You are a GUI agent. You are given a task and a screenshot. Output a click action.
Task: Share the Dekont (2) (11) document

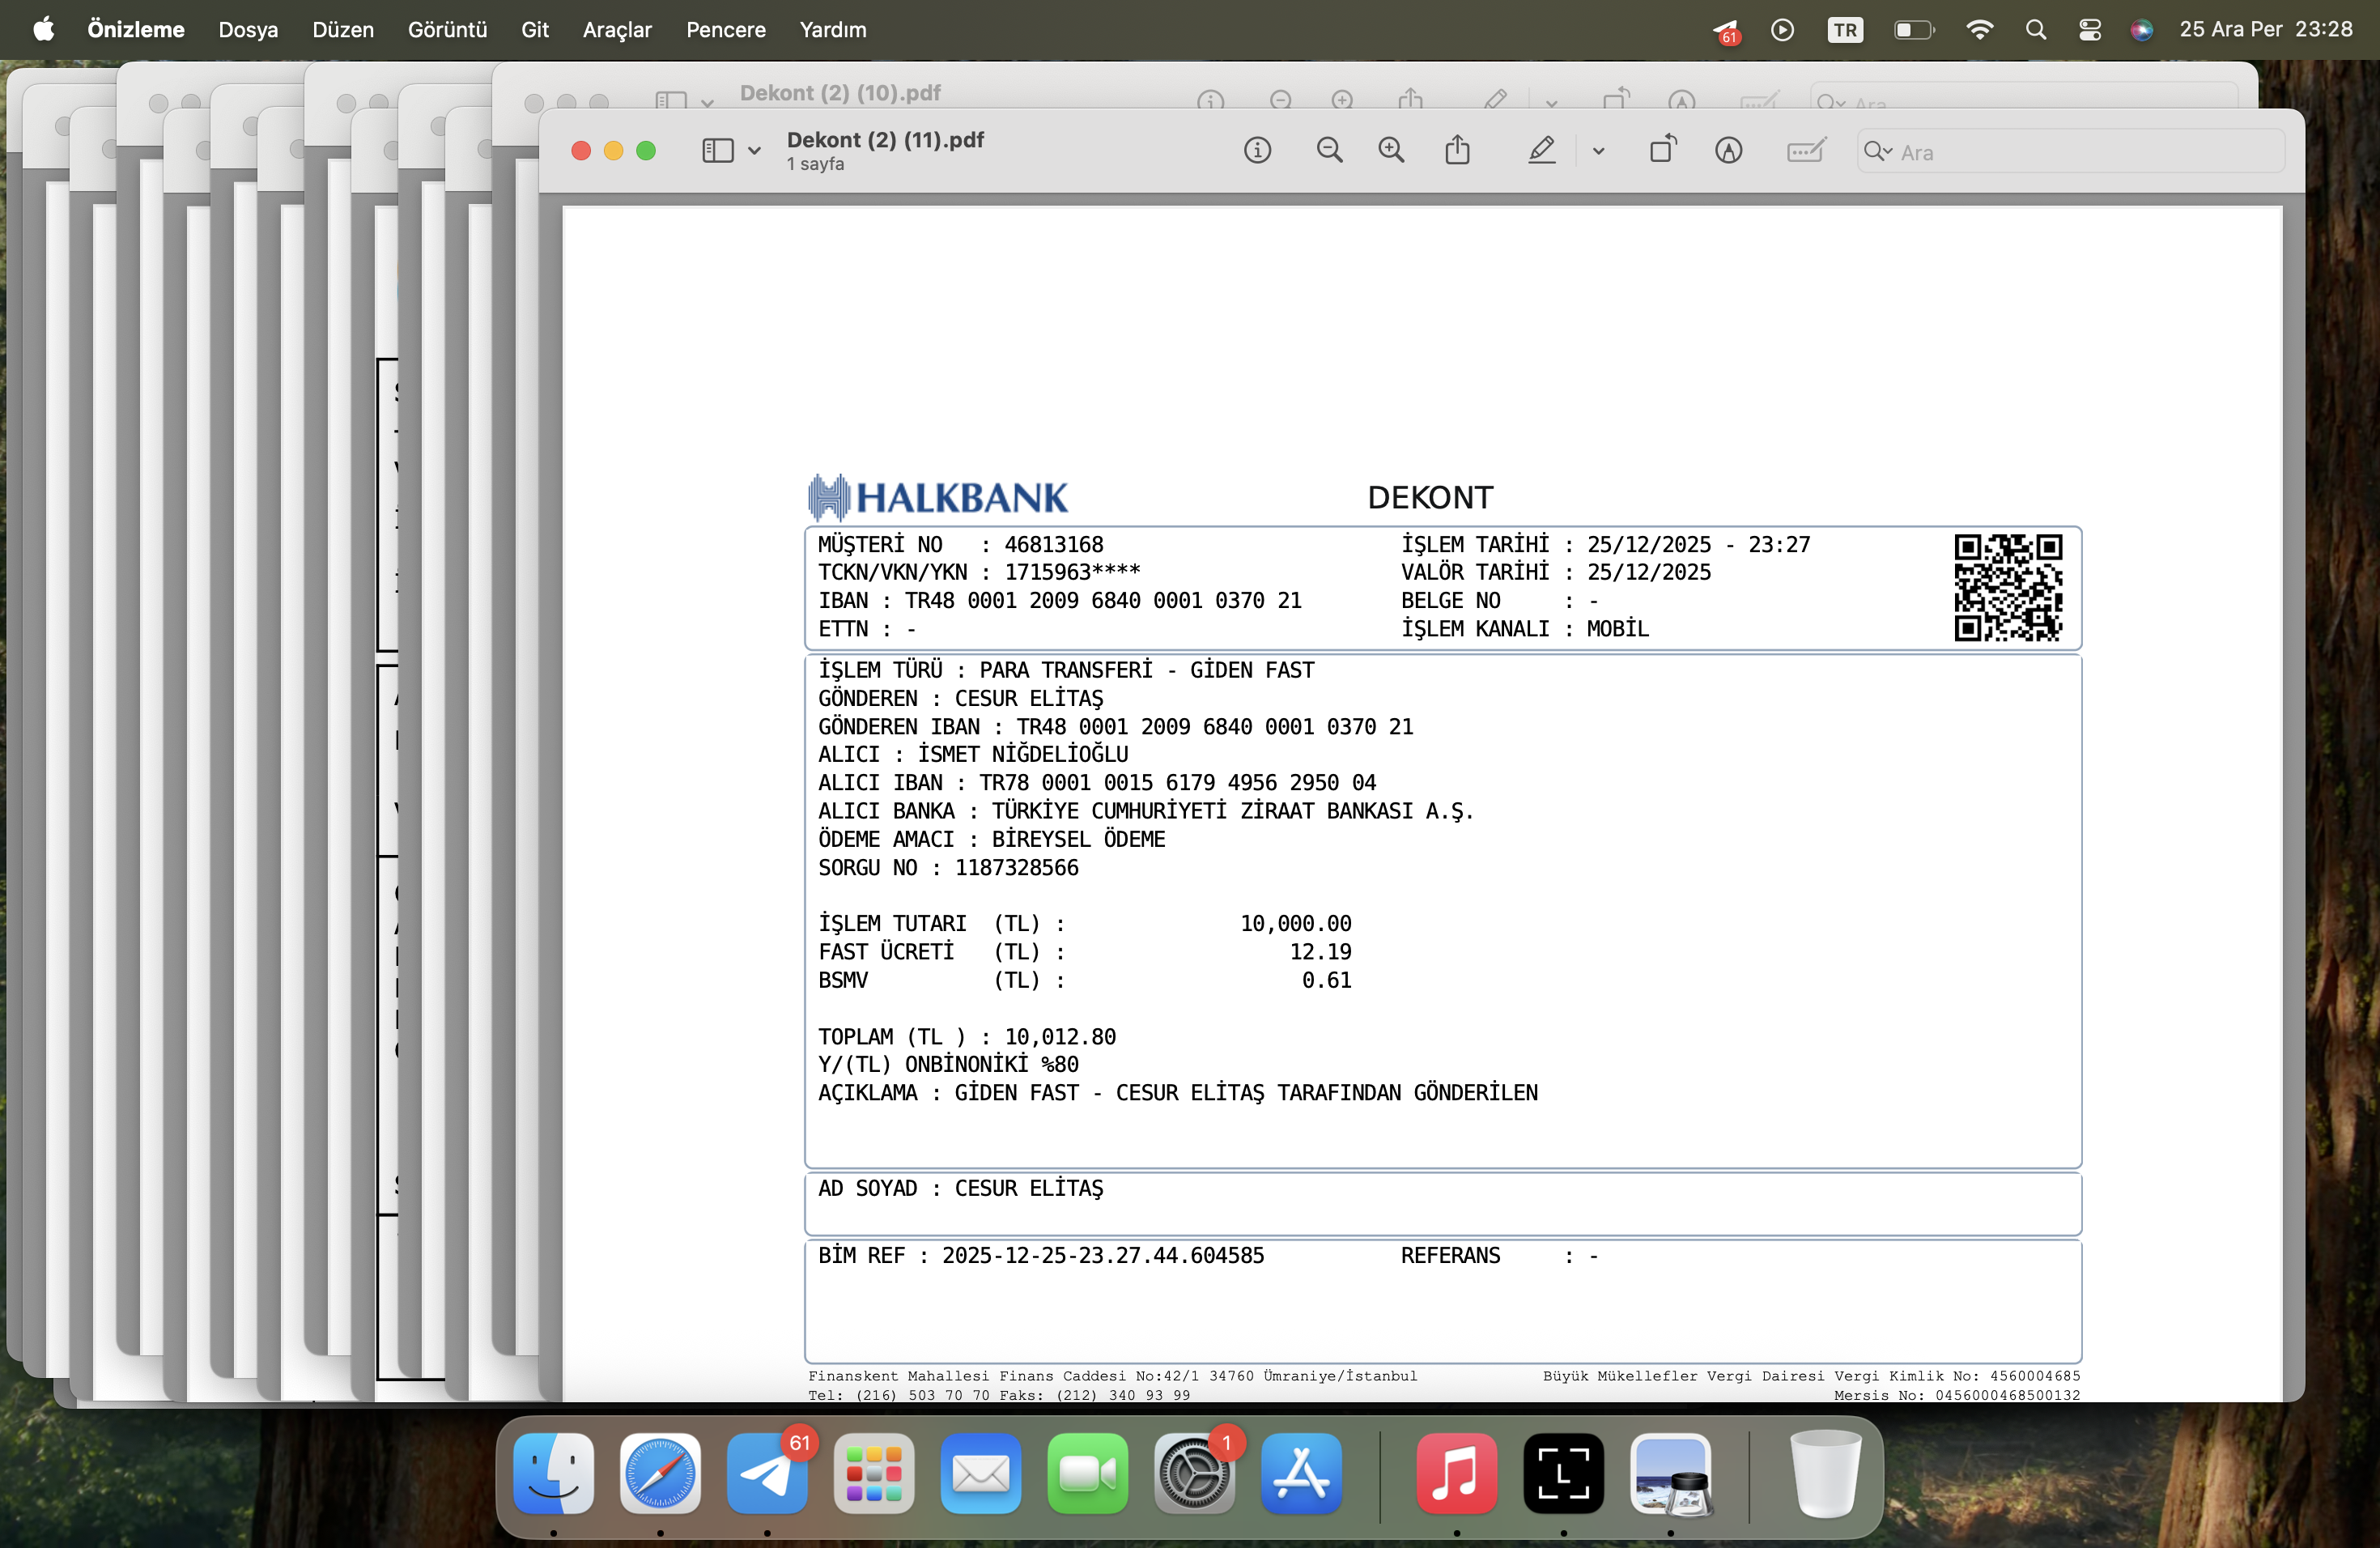coord(1457,150)
